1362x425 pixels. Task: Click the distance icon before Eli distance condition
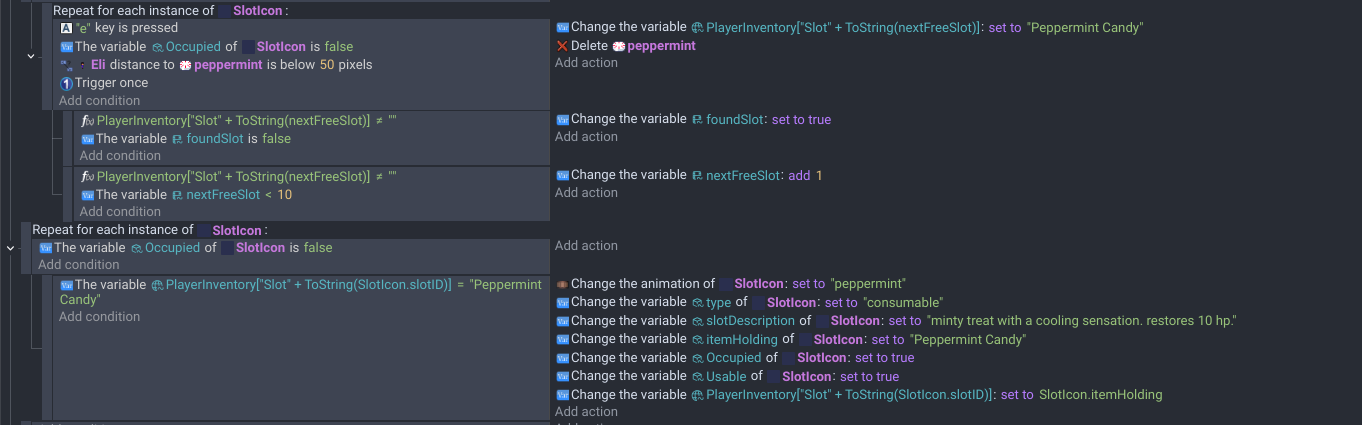pyautogui.click(x=67, y=65)
